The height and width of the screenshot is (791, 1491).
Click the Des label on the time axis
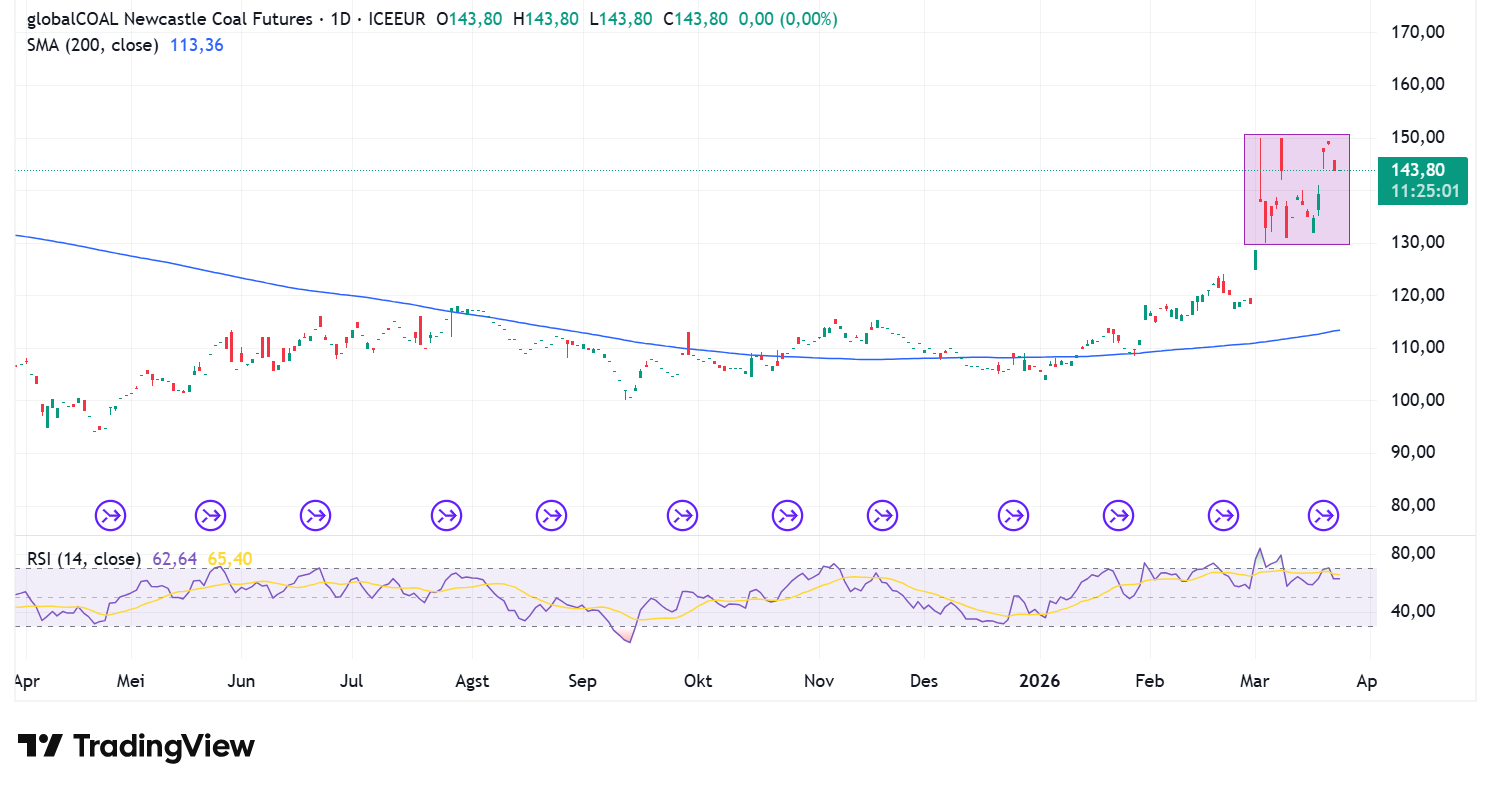tap(925, 681)
